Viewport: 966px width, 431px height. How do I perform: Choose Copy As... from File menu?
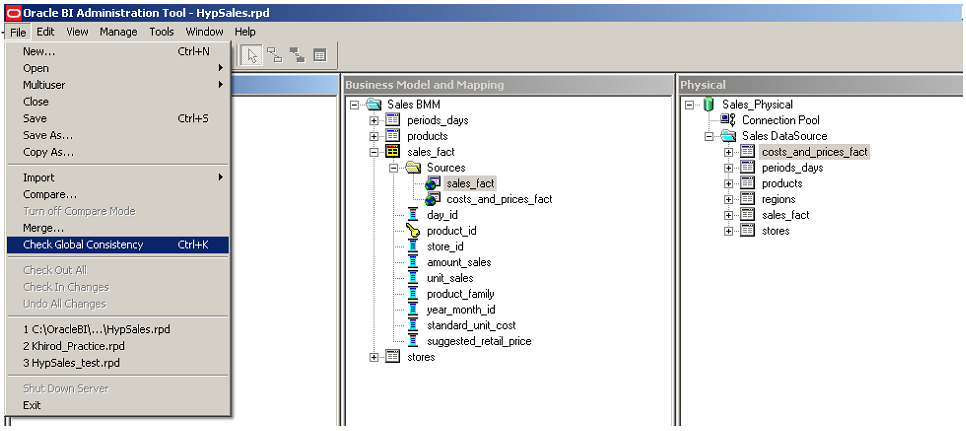pos(118,152)
